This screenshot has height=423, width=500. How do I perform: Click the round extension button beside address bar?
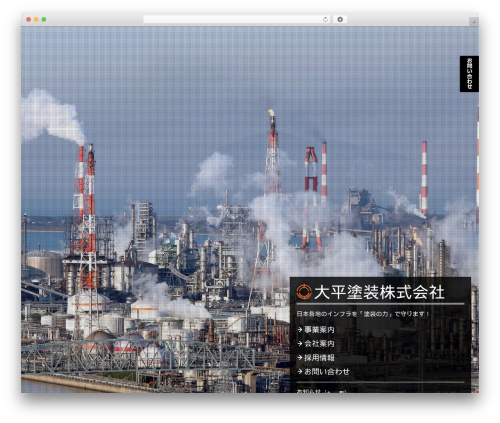pyautogui.click(x=340, y=20)
